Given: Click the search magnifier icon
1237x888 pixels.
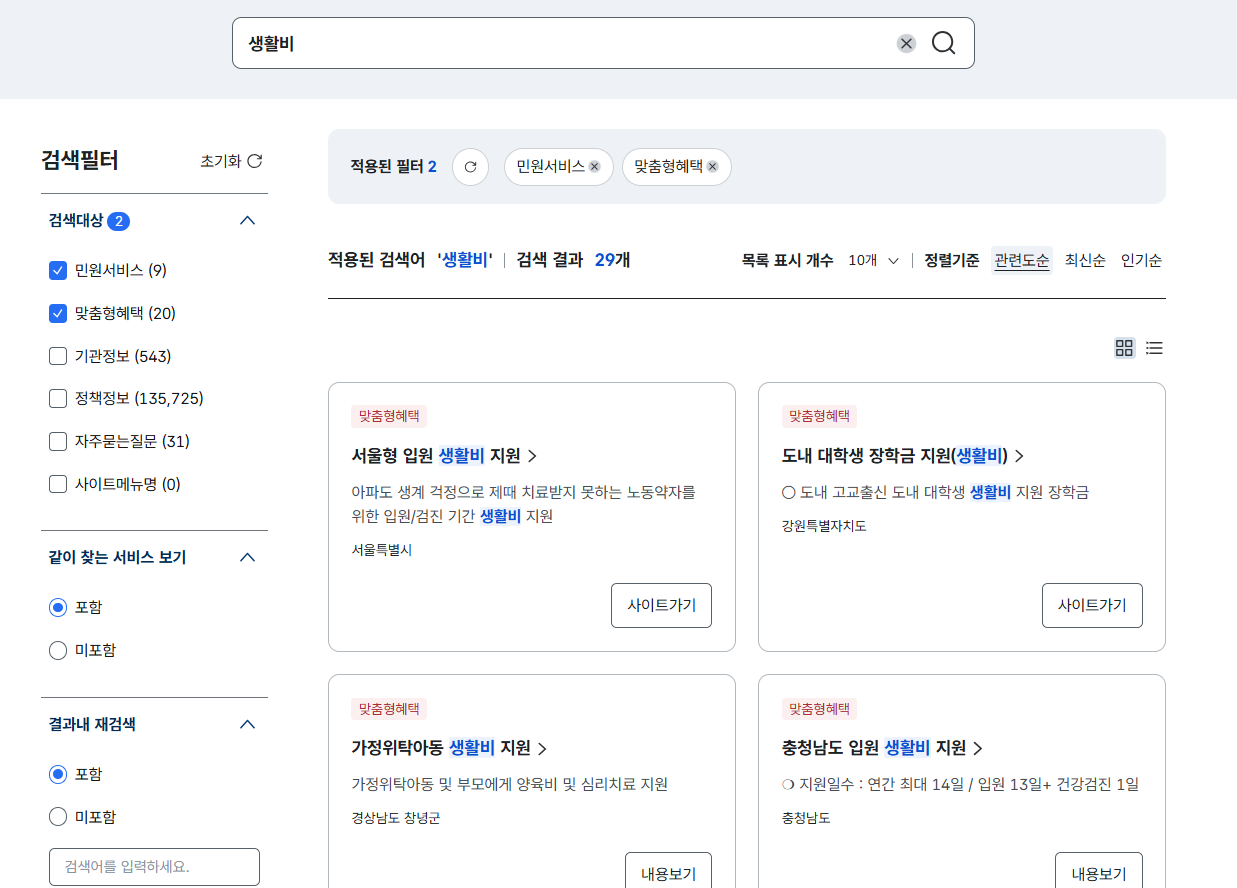Looking at the screenshot, I should pos(942,43).
